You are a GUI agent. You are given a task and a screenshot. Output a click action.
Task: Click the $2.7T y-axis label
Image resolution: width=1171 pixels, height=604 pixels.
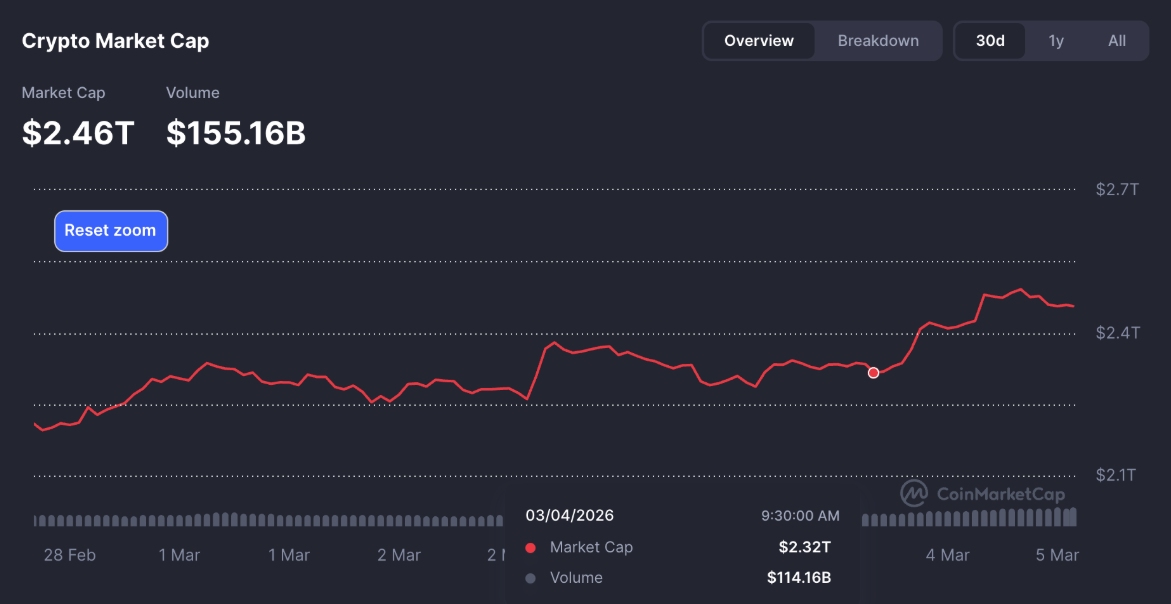click(x=1116, y=189)
